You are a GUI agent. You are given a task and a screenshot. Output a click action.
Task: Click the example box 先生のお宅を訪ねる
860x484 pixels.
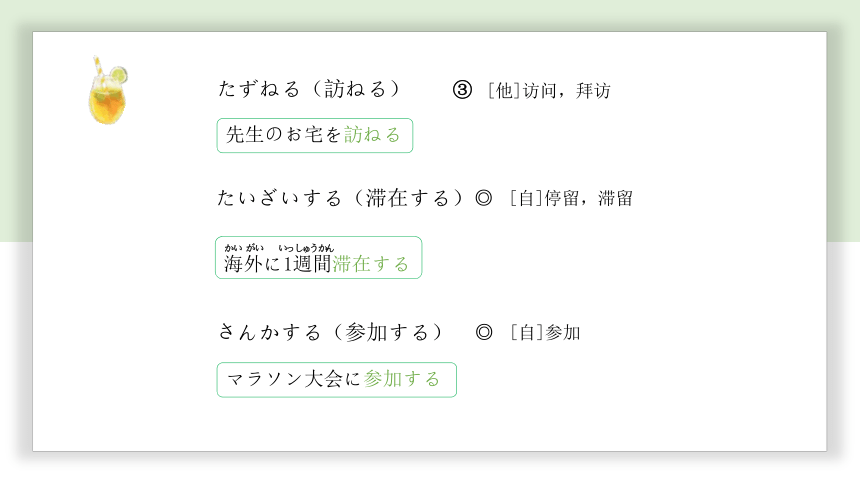(x=315, y=136)
